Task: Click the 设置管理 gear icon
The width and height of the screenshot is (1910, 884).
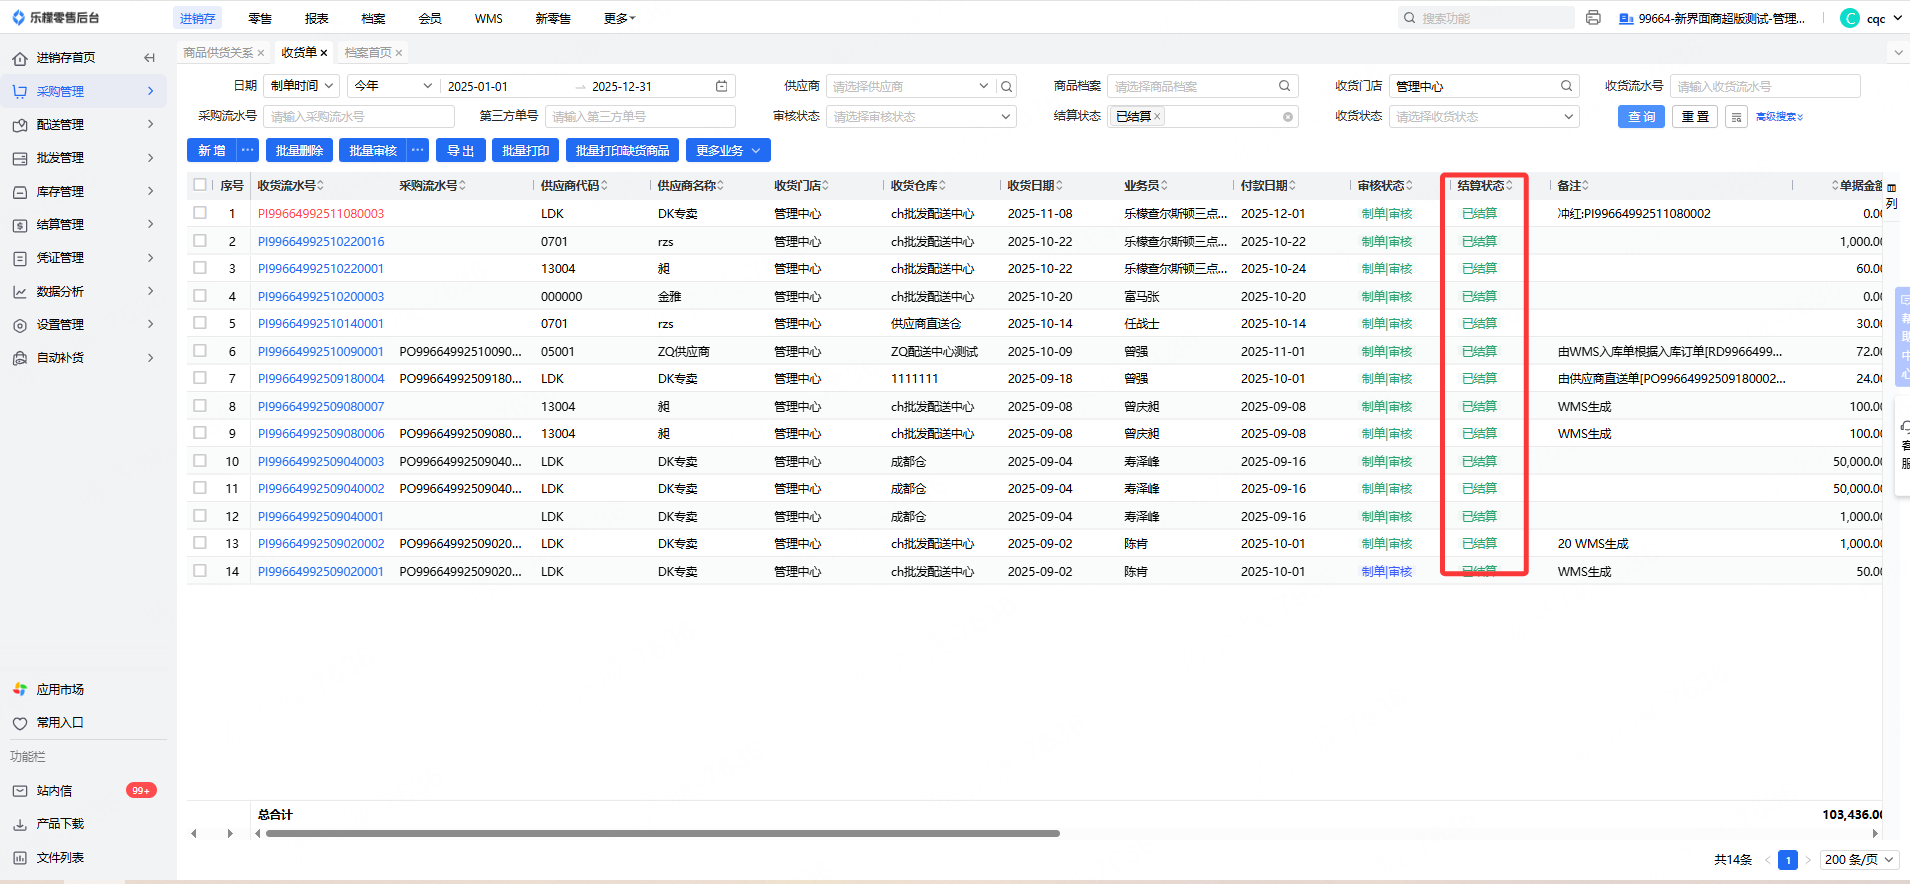Action: pos(20,325)
